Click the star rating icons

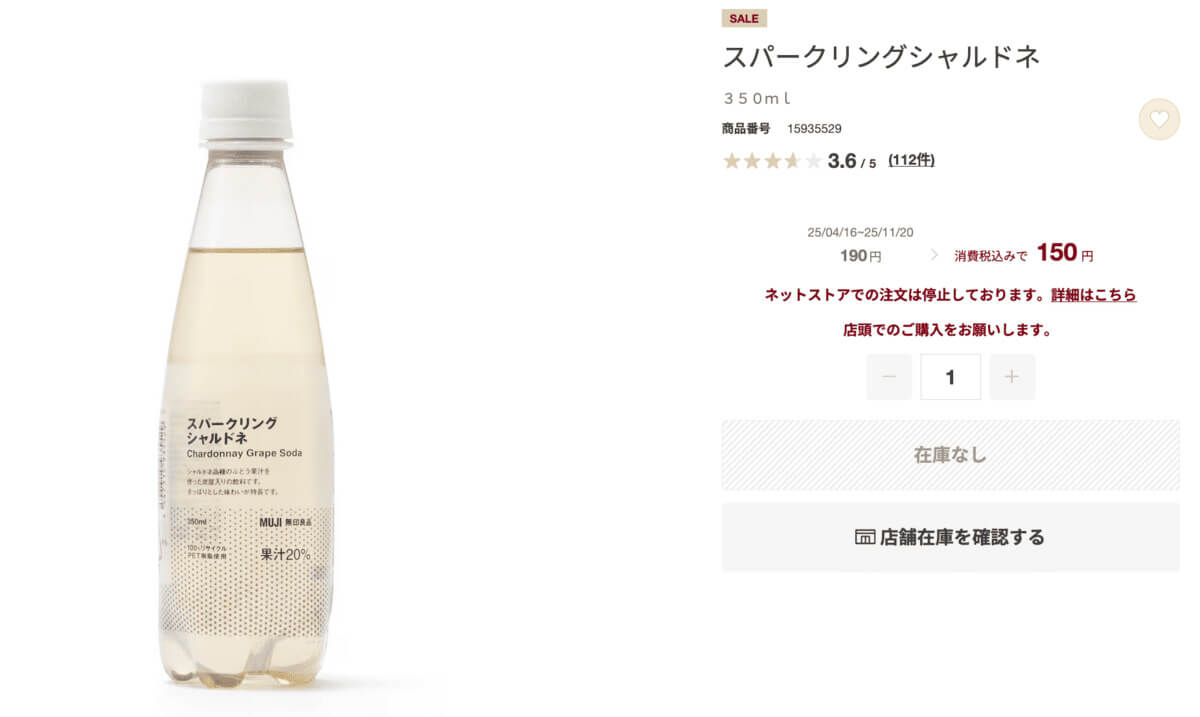(772, 161)
